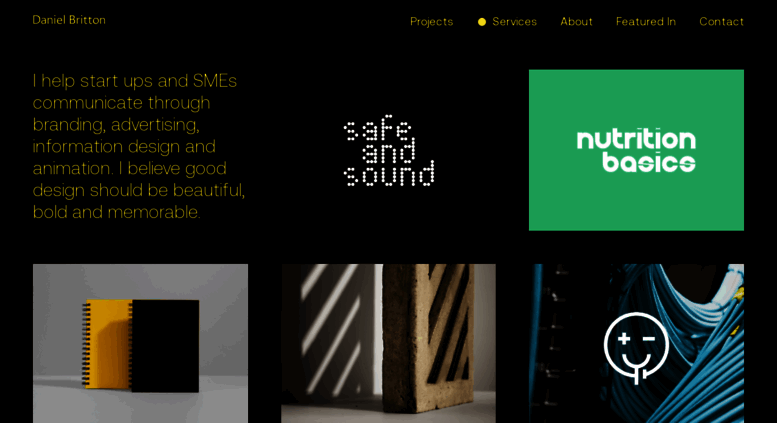
Task: Navigate to the About page
Action: 576,22
